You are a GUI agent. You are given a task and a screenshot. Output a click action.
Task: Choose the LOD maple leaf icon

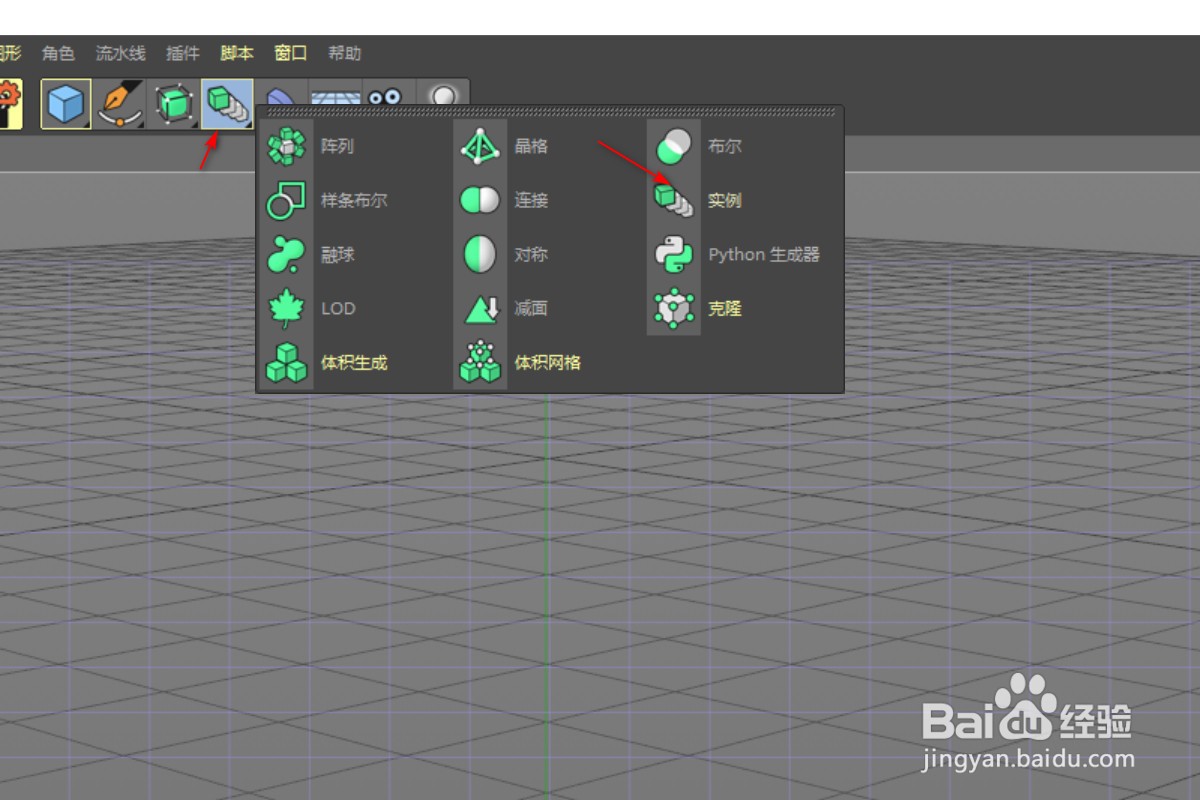(x=287, y=309)
